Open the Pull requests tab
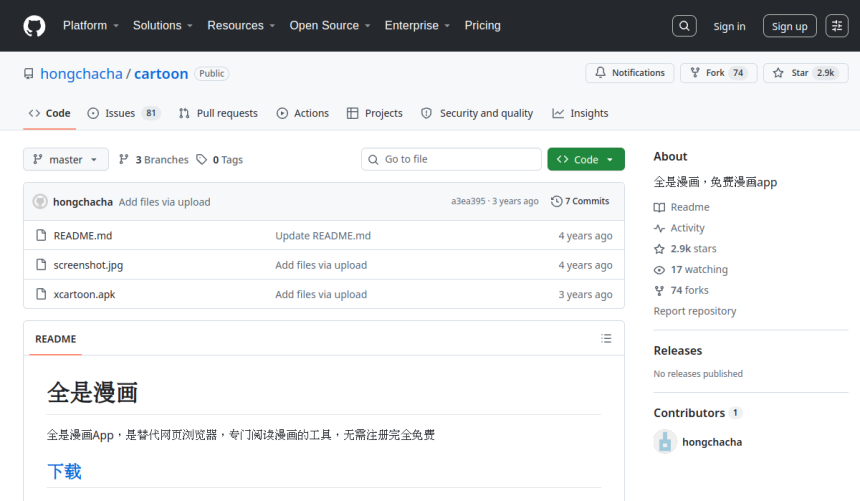This screenshot has height=501, width=860. pyautogui.click(x=218, y=113)
